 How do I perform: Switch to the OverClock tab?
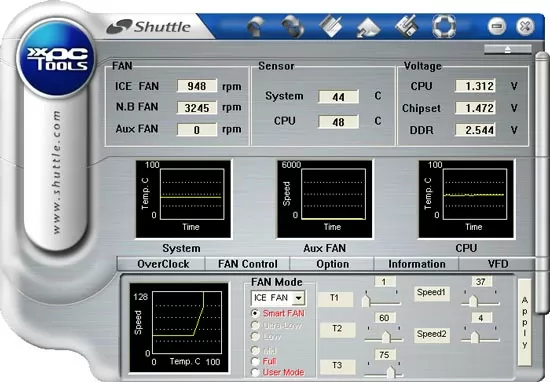(x=163, y=264)
